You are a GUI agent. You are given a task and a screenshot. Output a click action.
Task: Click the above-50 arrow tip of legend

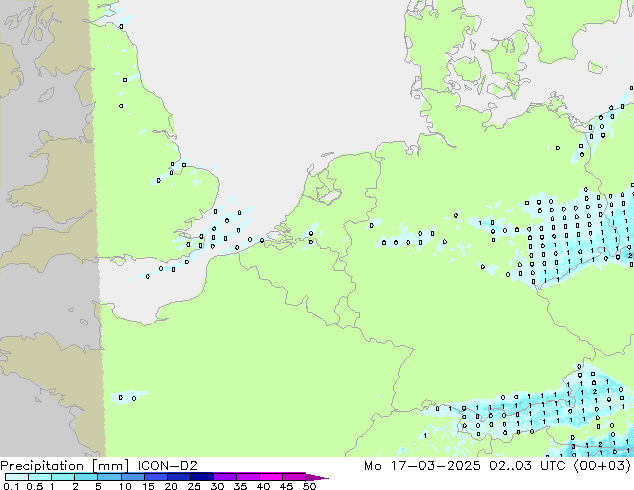pyautogui.click(x=317, y=477)
